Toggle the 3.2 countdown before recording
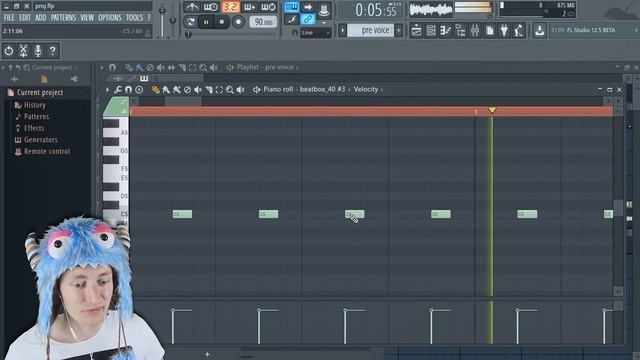The width and height of the screenshot is (640, 360). point(230,7)
